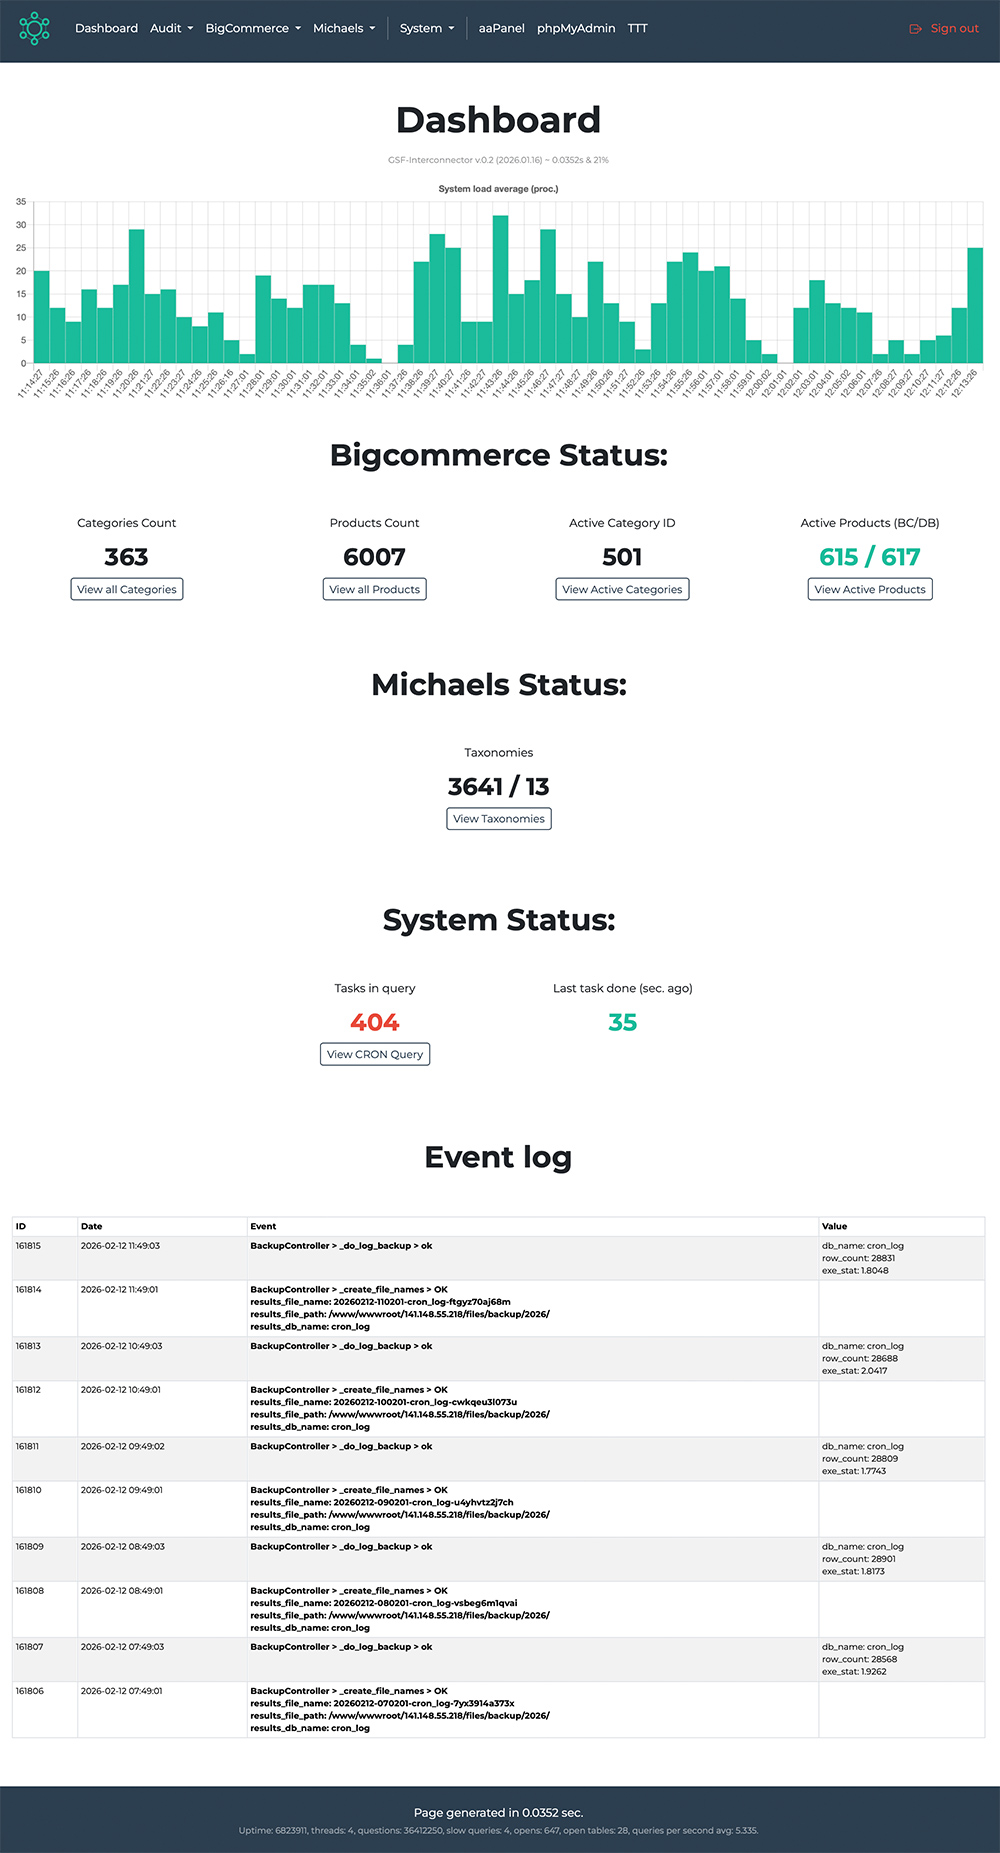Viewport: 1000px width, 1853px height.
Task: Click date 2026-02-12 07:49:01
Action: click(x=122, y=1691)
